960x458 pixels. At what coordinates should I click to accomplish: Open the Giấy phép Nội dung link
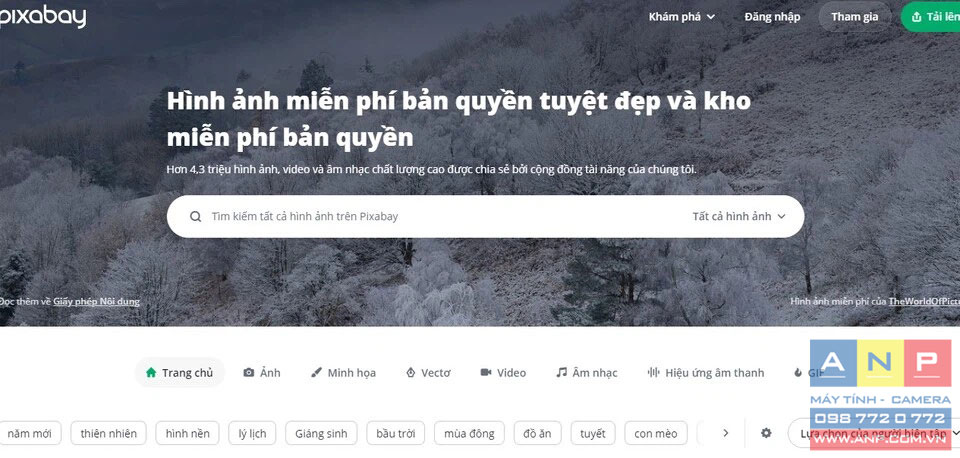[x=96, y=301]
